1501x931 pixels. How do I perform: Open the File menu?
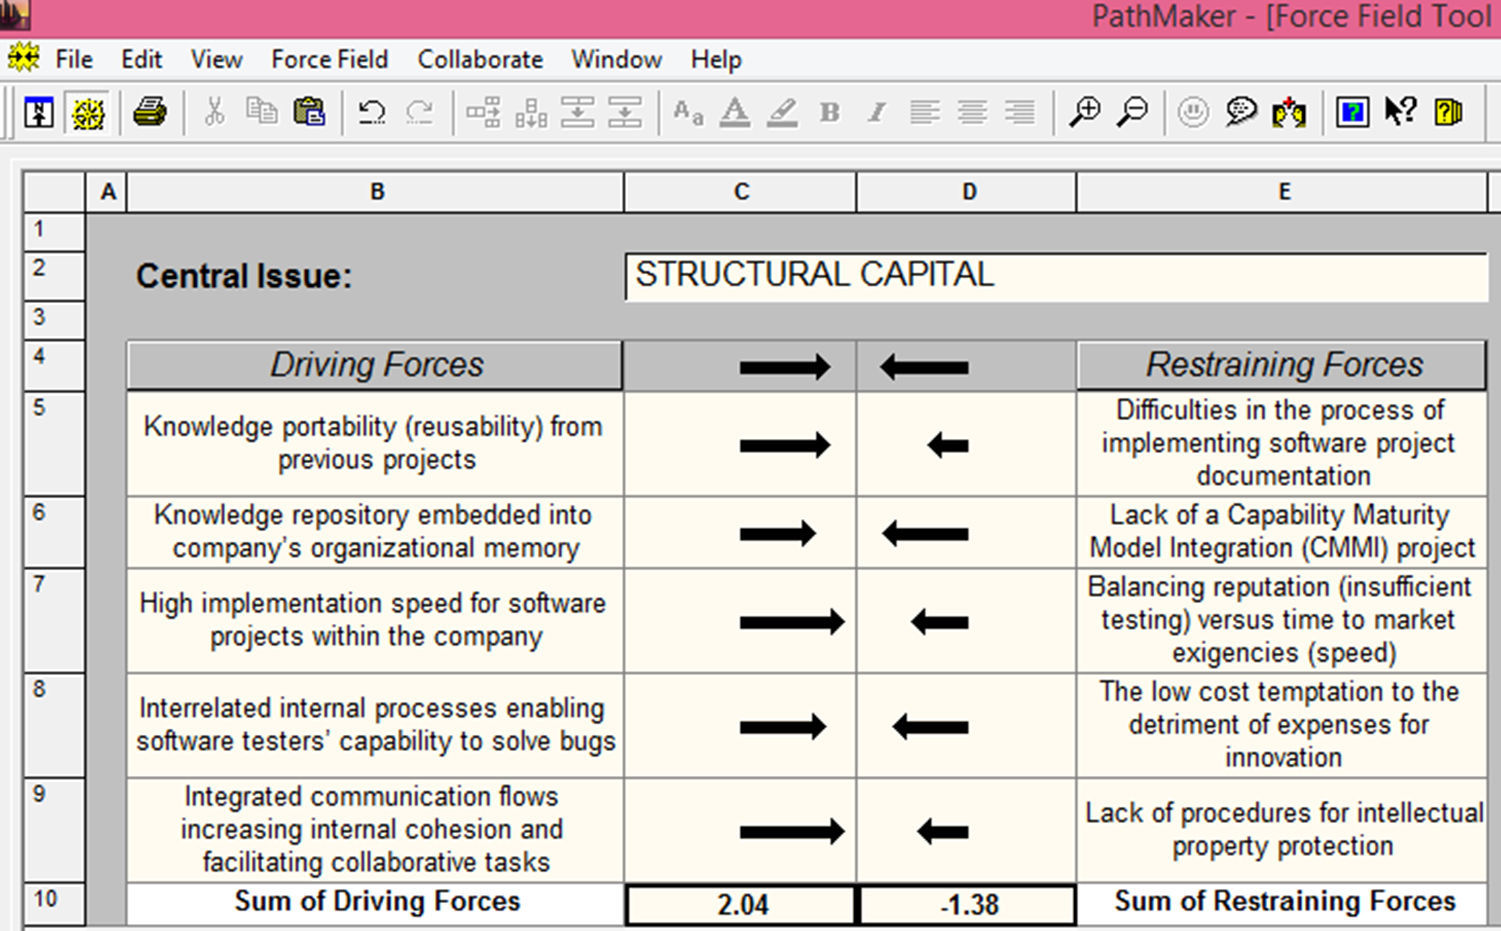pyautogui.click(x=74, y=60)
